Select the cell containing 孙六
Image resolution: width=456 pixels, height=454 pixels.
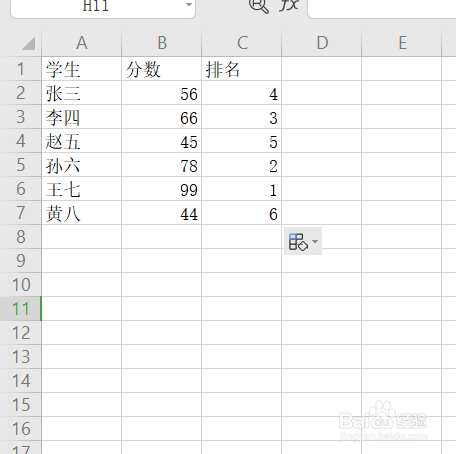[x=82, y=165]
